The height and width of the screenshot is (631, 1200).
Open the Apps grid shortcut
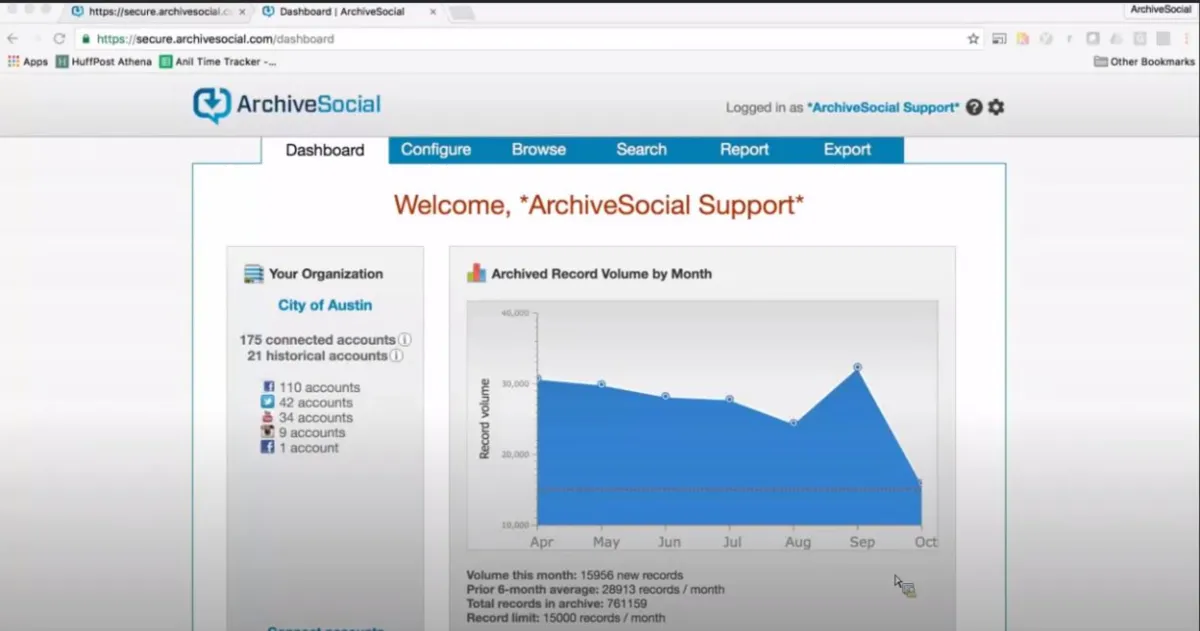28,62
